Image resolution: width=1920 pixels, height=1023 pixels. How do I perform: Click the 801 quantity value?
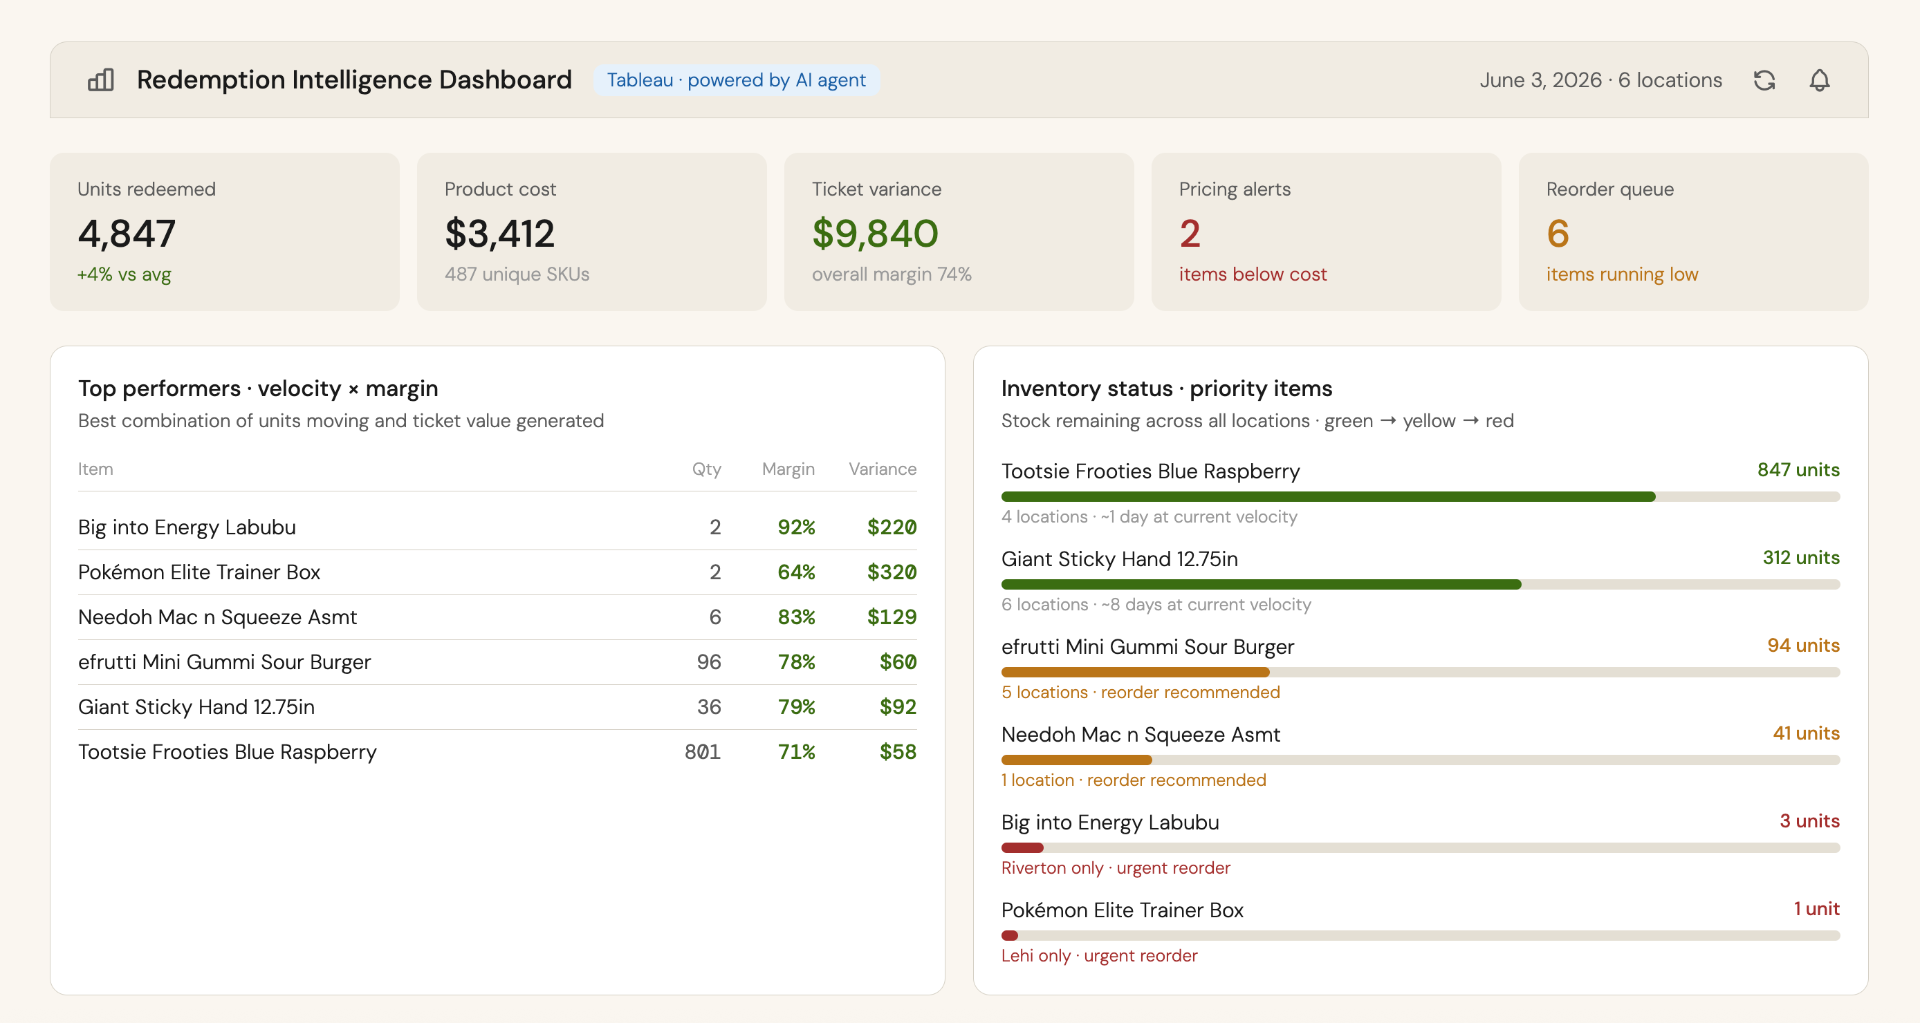(x=703, y=752)
